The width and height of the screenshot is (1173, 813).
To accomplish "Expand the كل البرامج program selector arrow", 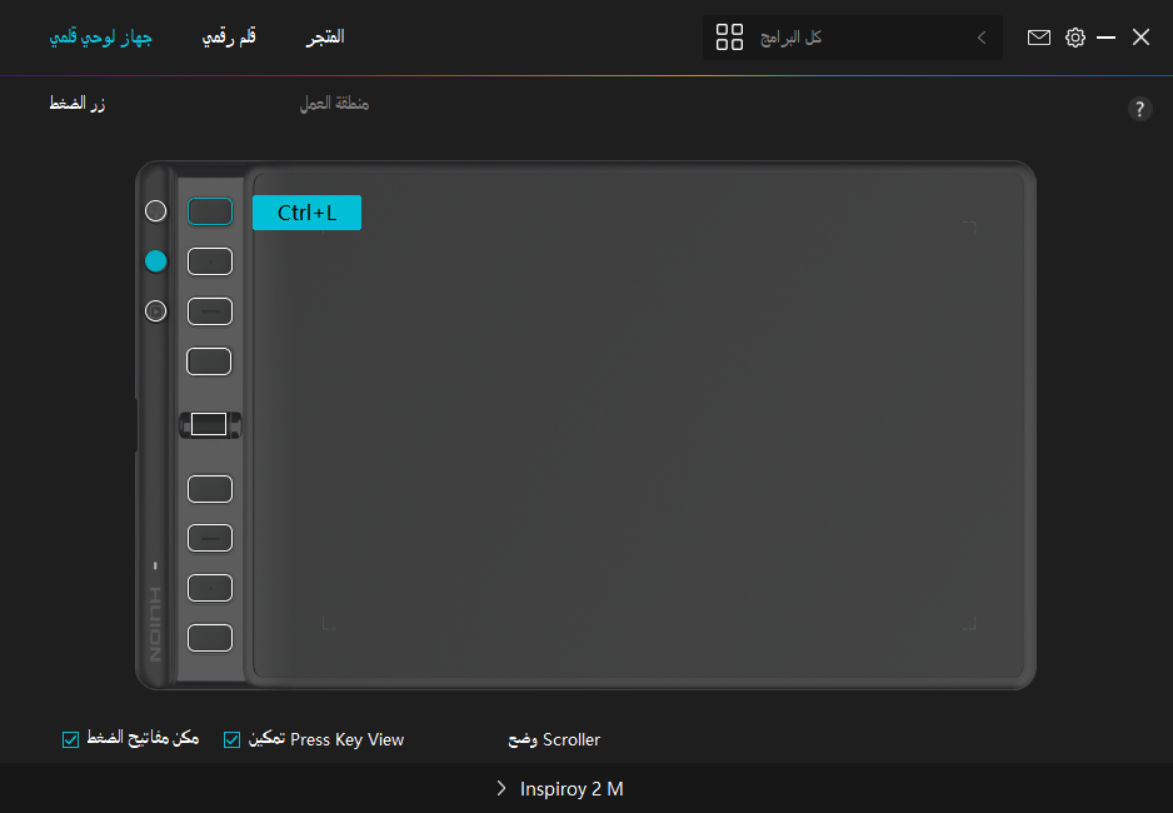I will (x=981, y=38).
